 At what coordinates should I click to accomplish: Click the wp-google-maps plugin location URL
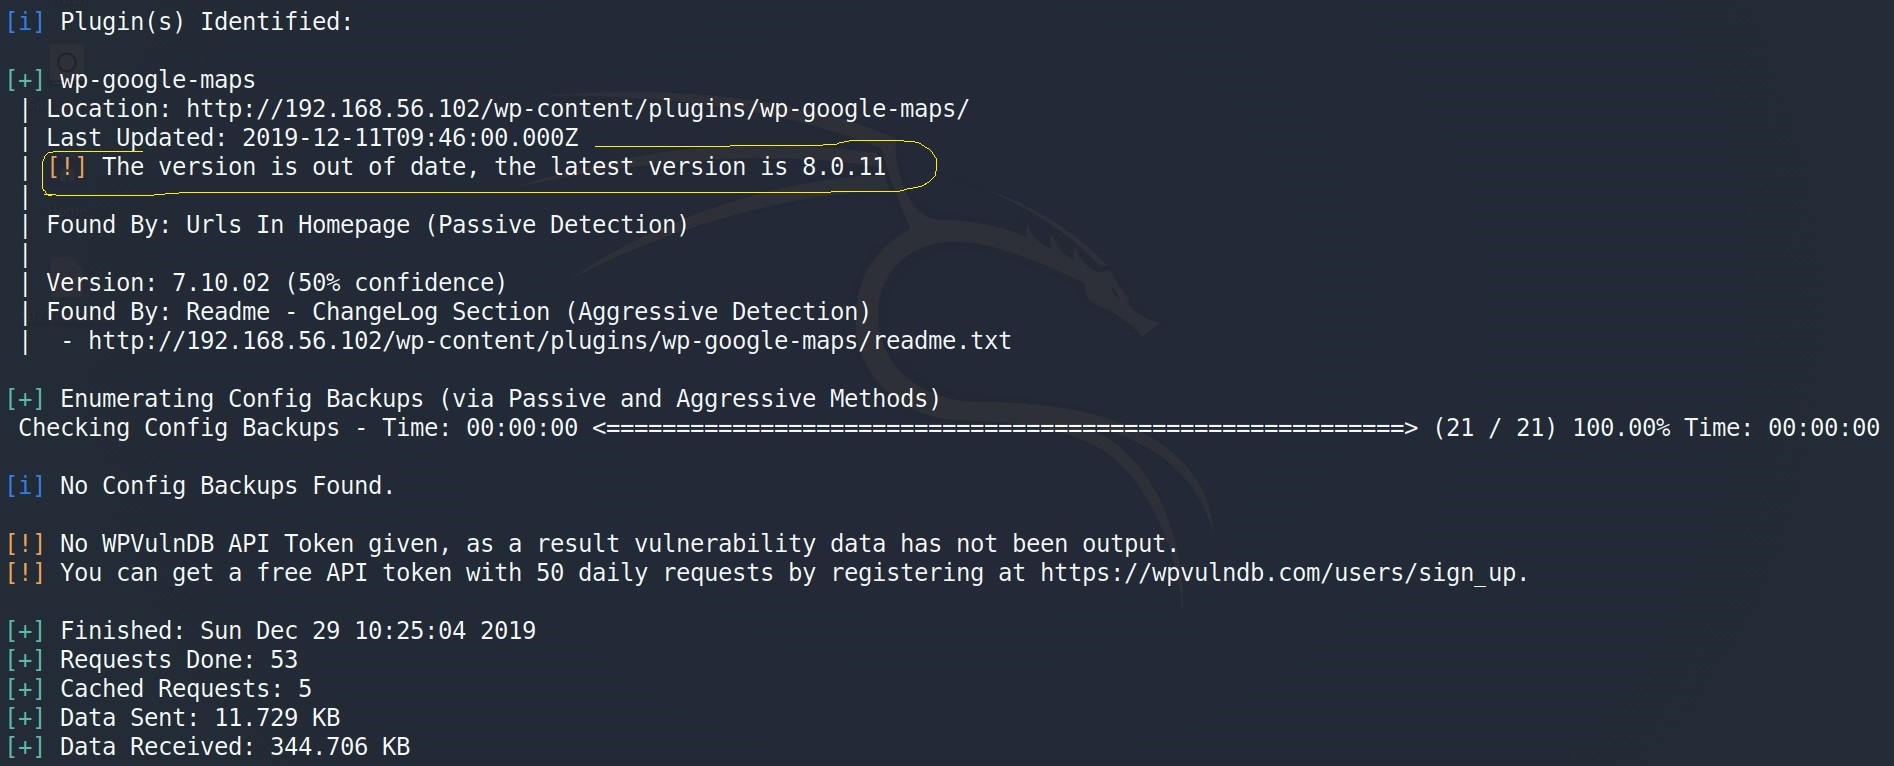(578, 109)
